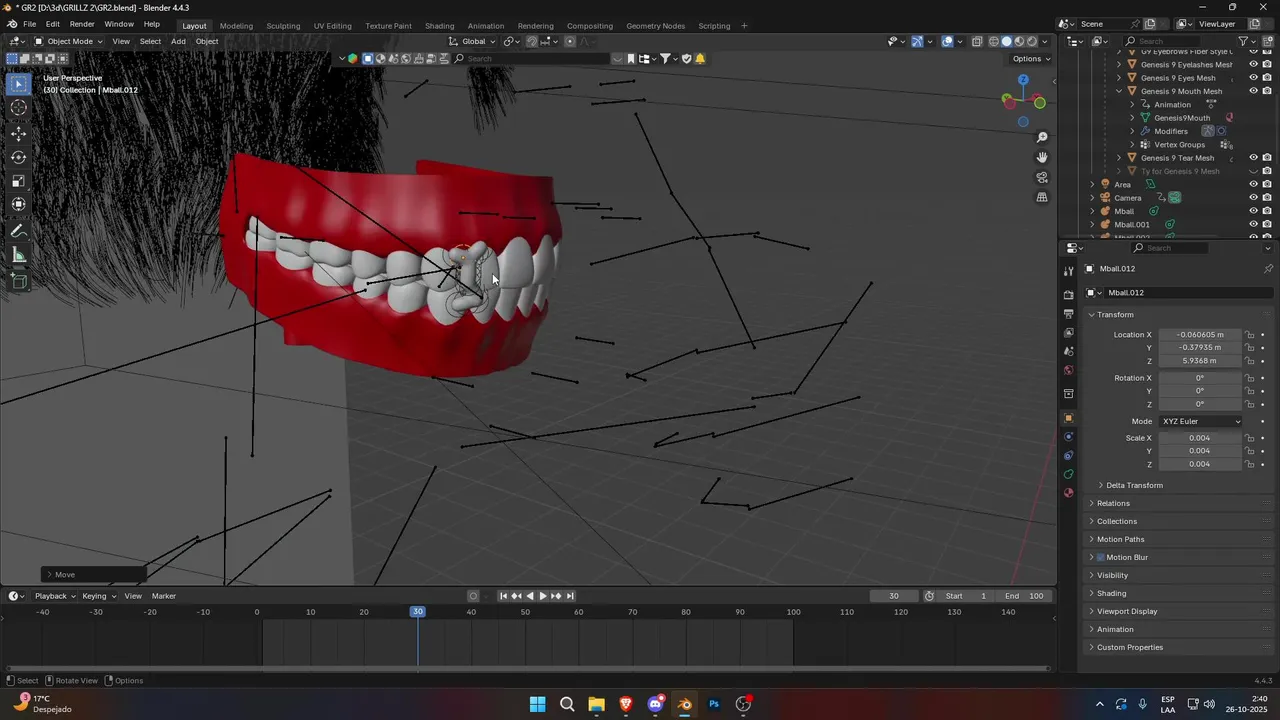Activate the Move tool in left toolbar
1280x720 pixels.
pos(19,133)
